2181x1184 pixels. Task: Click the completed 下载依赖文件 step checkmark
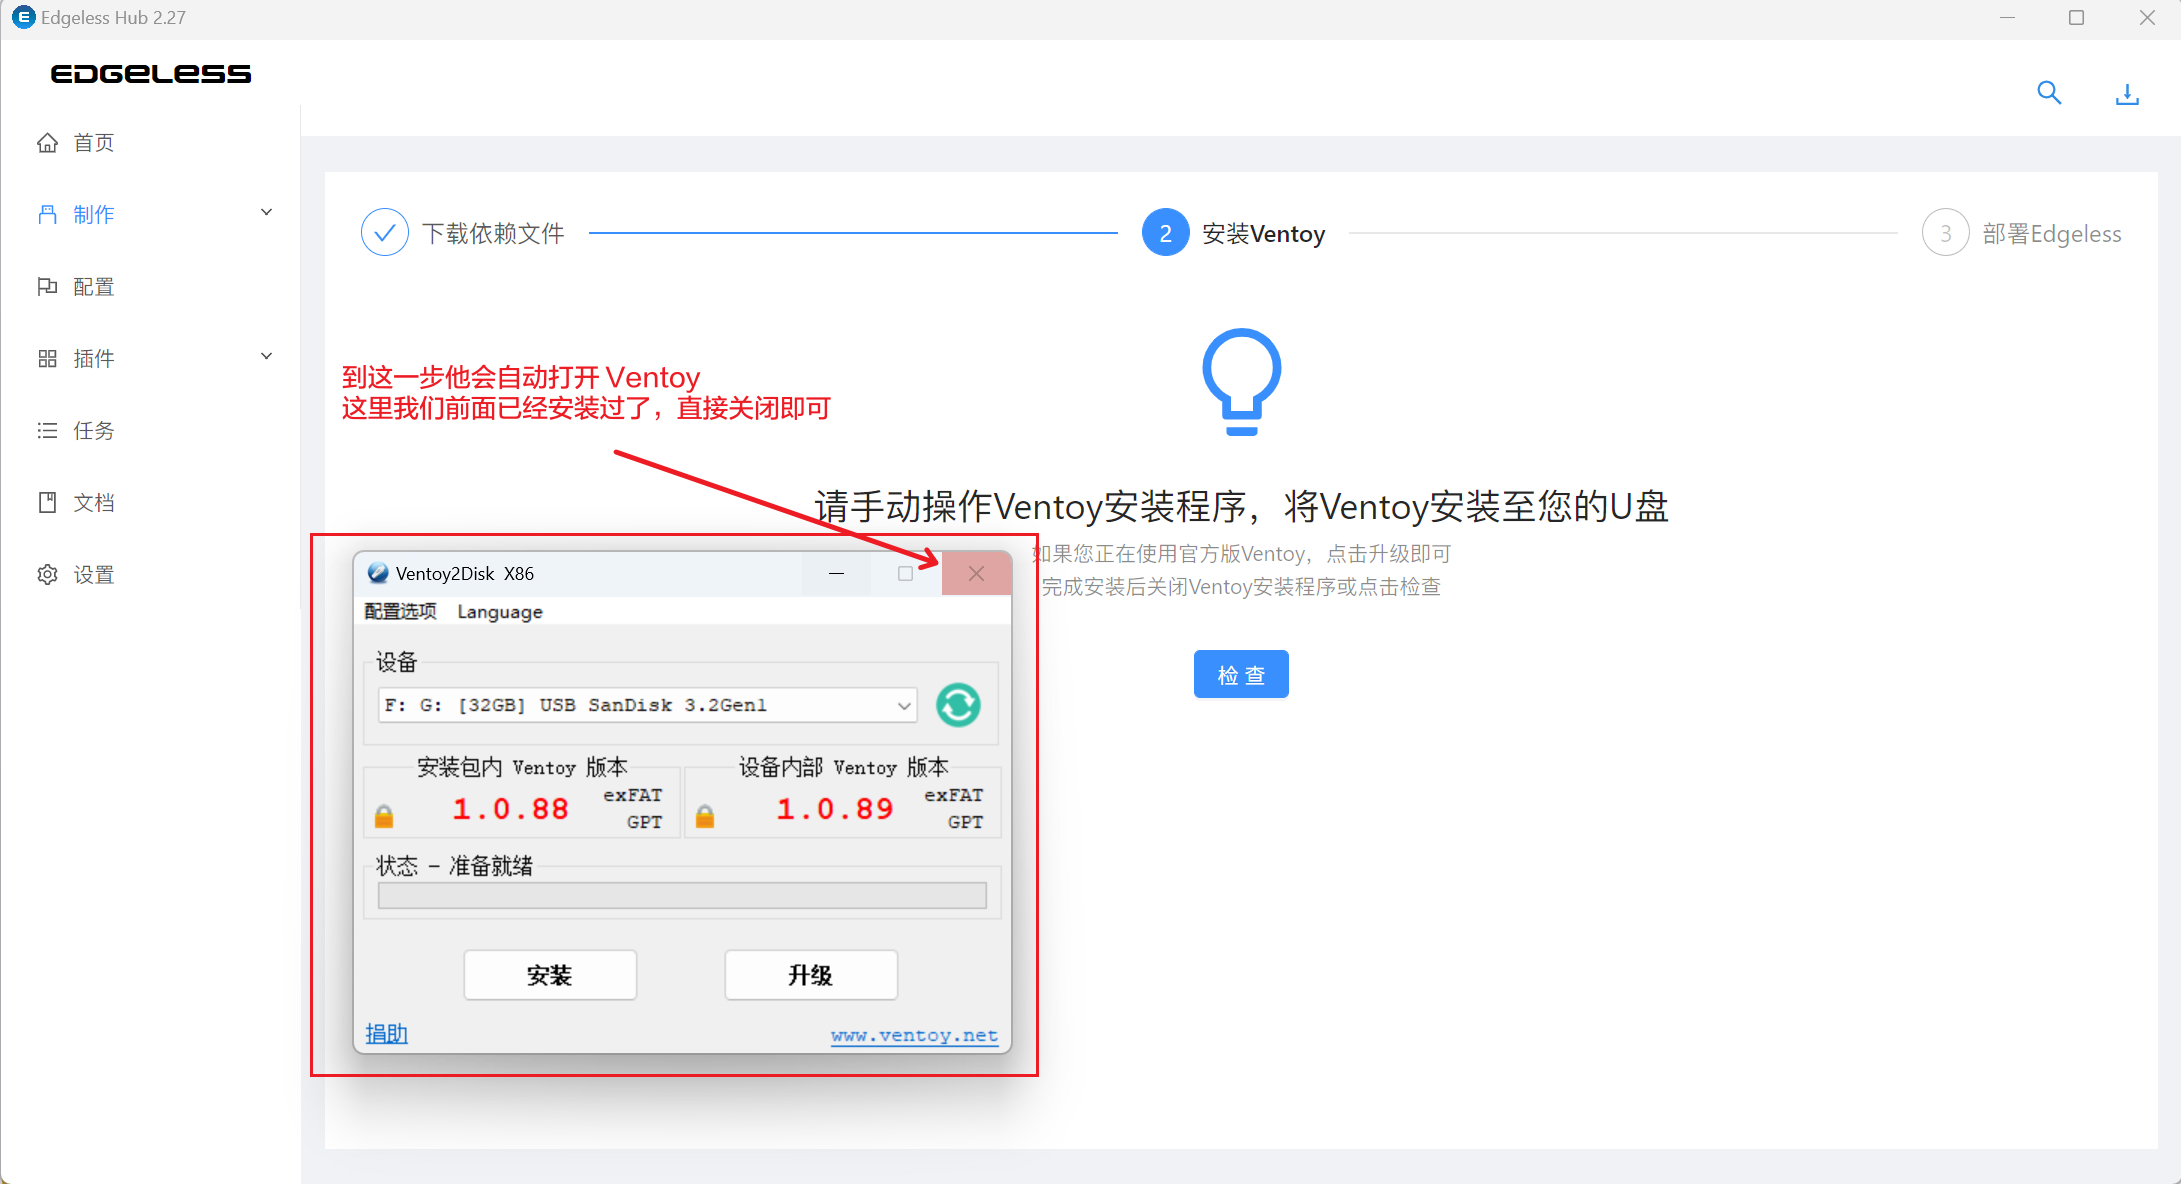[x=385, y=233]
